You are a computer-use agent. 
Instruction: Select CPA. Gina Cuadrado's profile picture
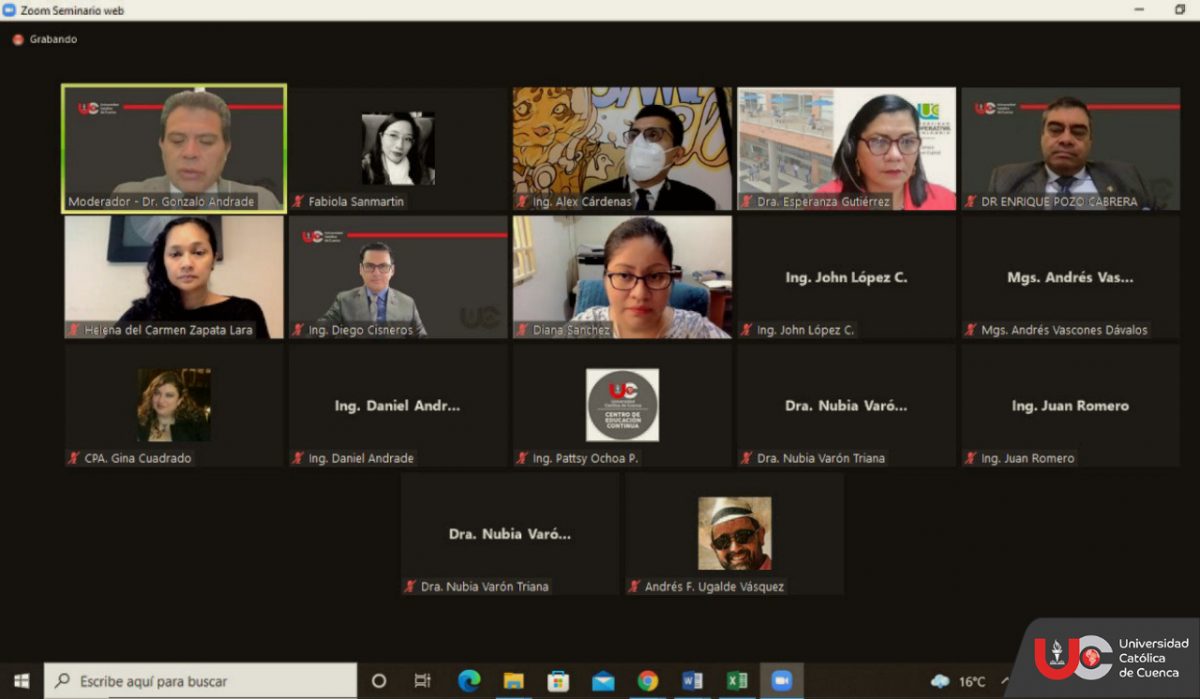tap(174, 405)
